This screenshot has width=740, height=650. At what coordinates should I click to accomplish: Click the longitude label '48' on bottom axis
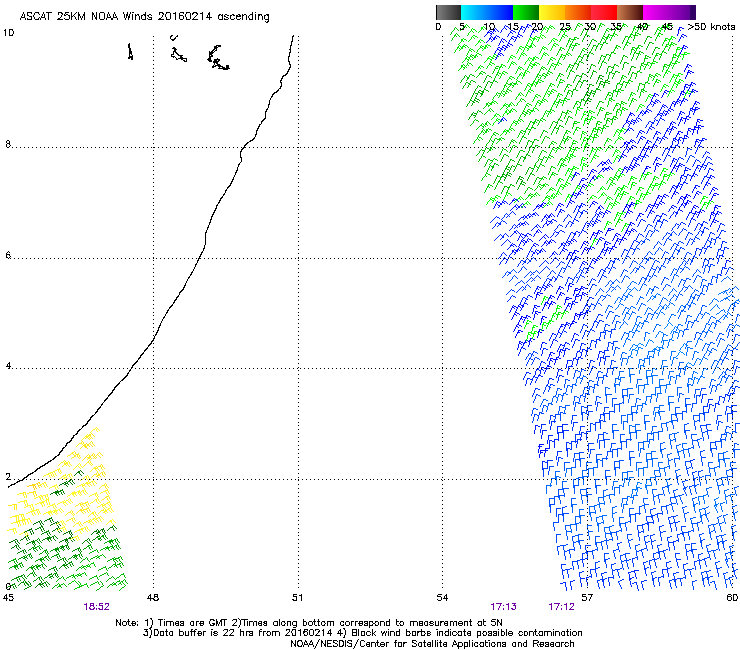(x=153, y=598)
